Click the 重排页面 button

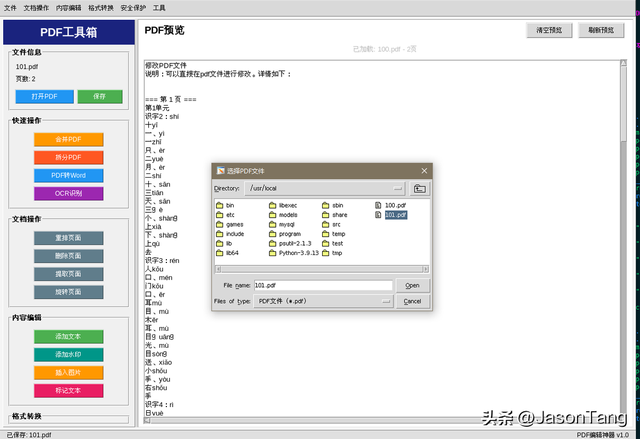tap(69, 238)
